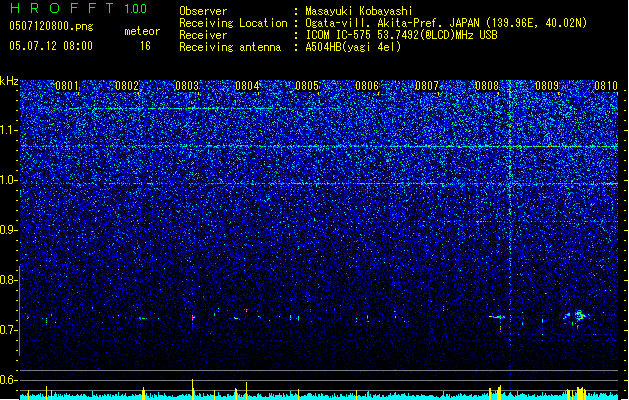
Task: Click the meteor count value 16
Action: coord(145,46)
